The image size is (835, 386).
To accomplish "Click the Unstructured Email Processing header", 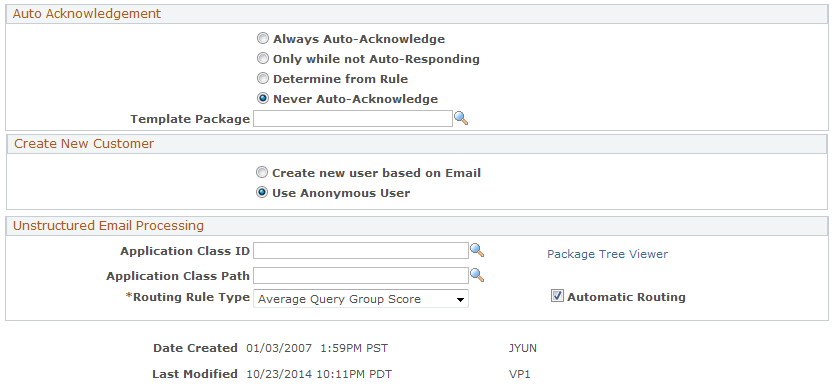I will [417, 226].
